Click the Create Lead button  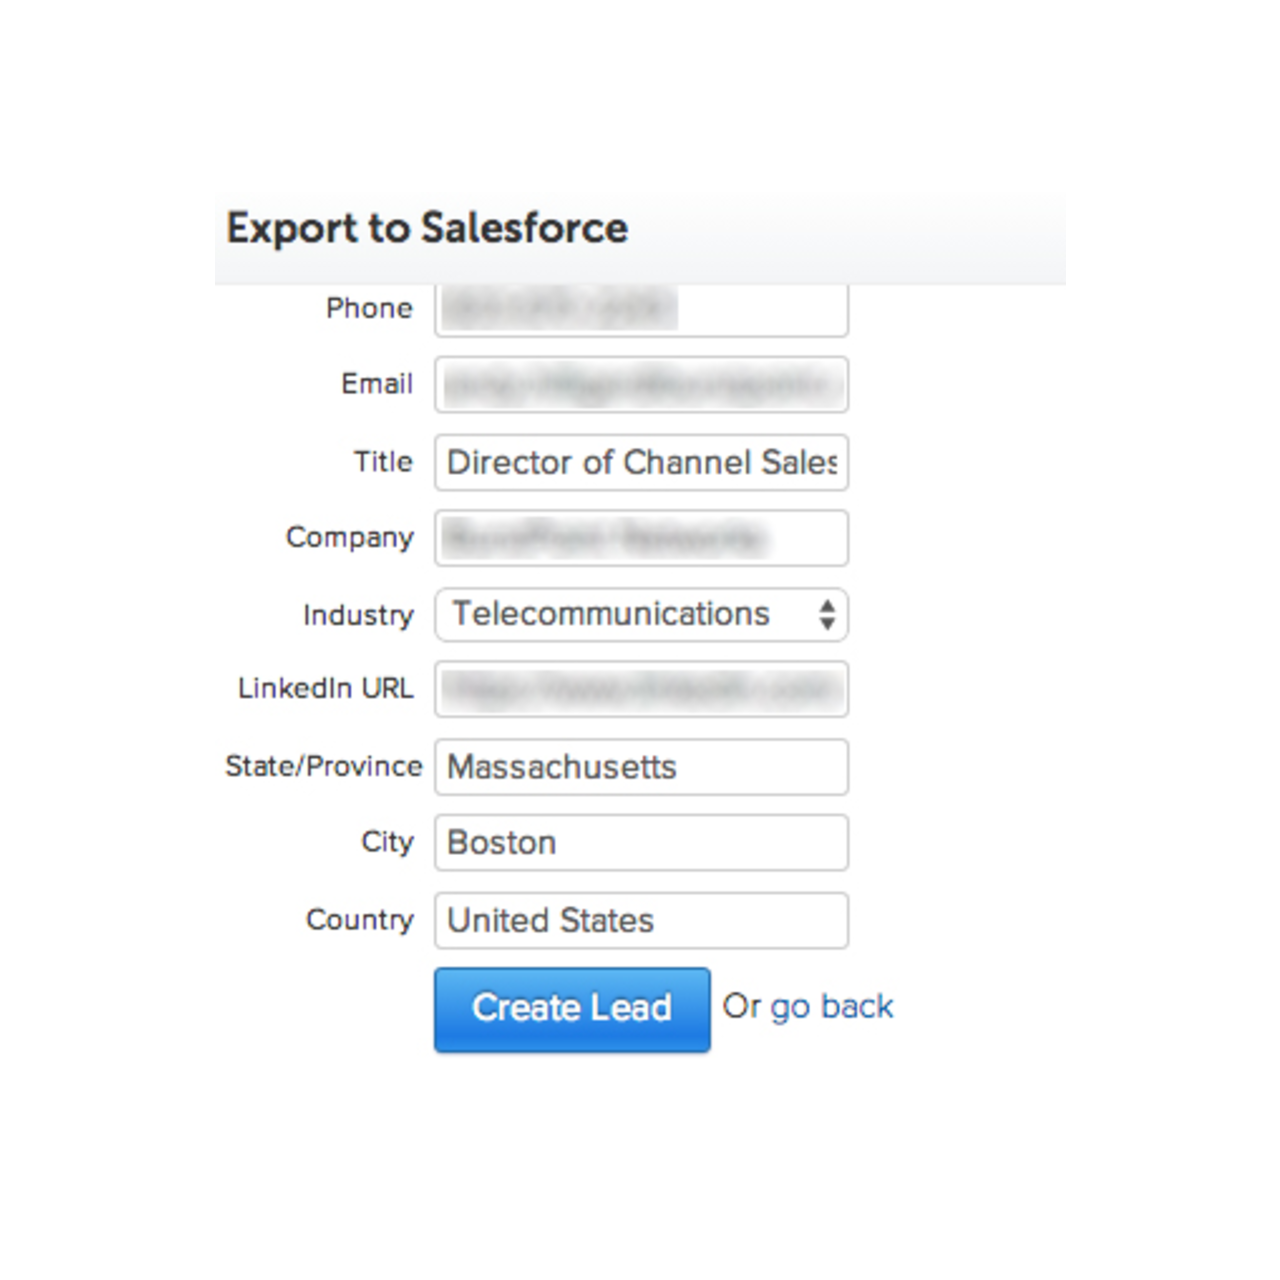point(572,1009)
